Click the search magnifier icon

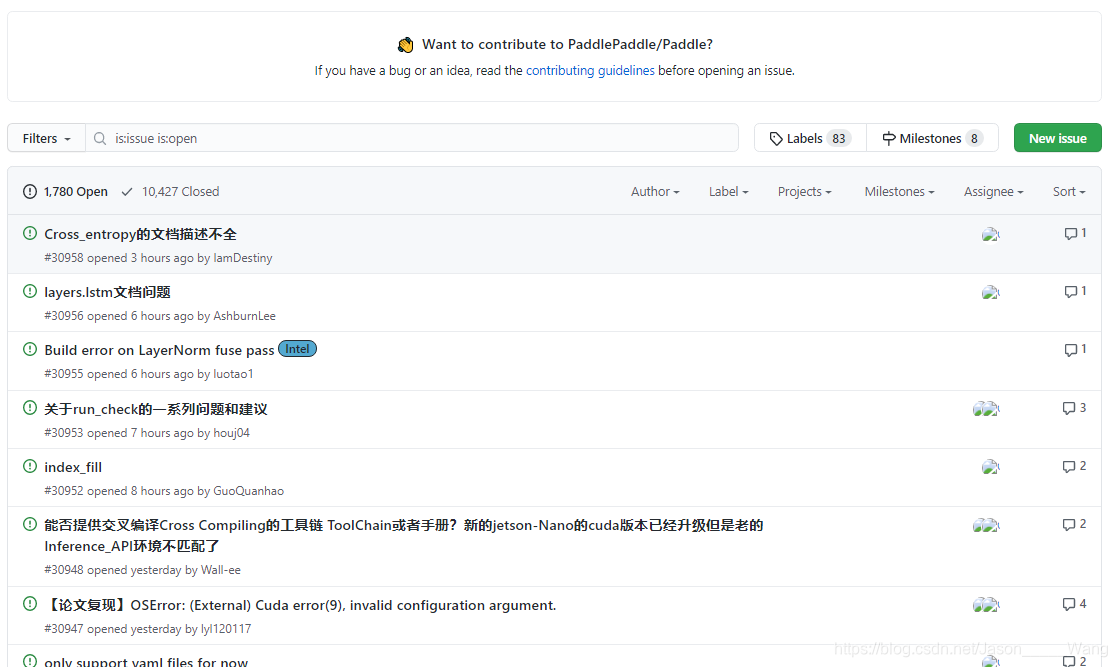click(100, 138)
